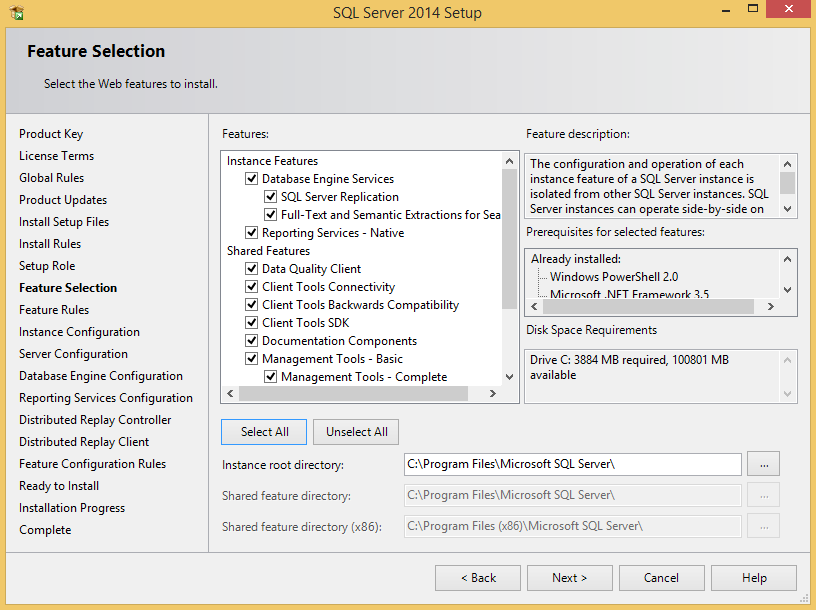This screenshot has width=816, height=610.
Task: Select Feature Selection step in sidebar
Action: (68, 288)
